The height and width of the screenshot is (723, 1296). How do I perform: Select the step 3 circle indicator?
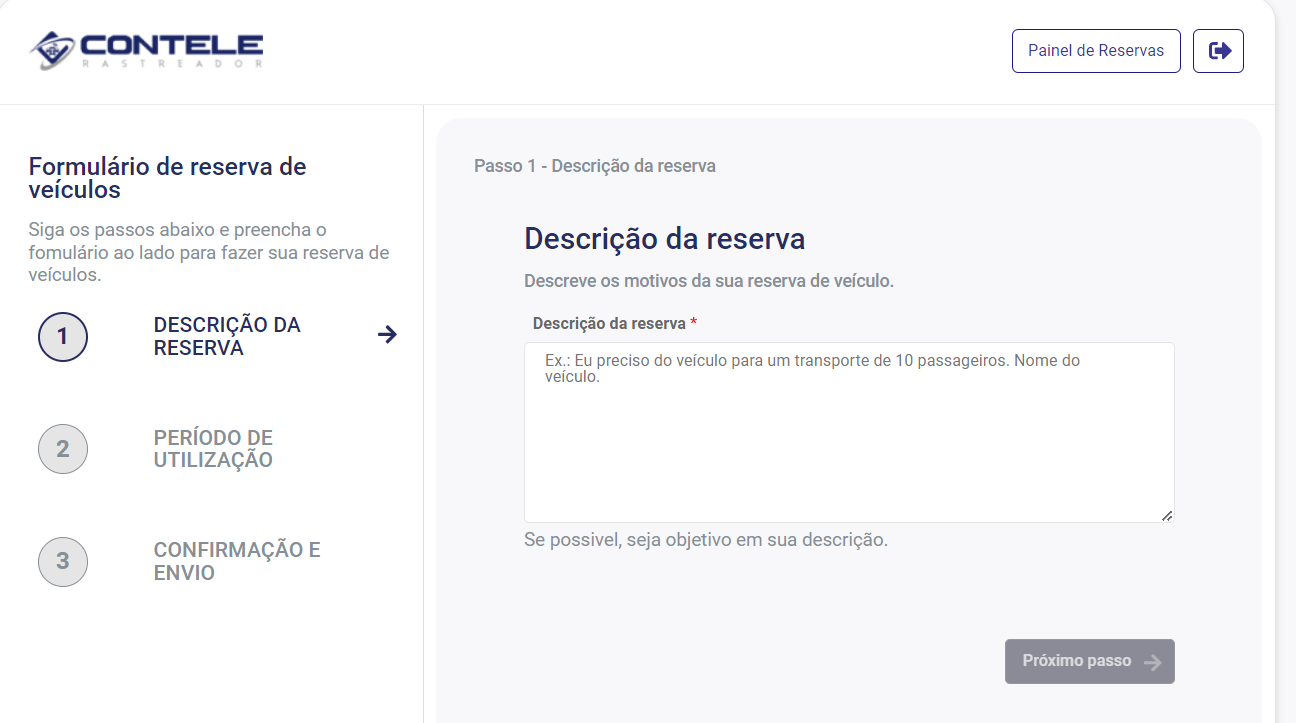pyautogui.click(x=62, y=562)
